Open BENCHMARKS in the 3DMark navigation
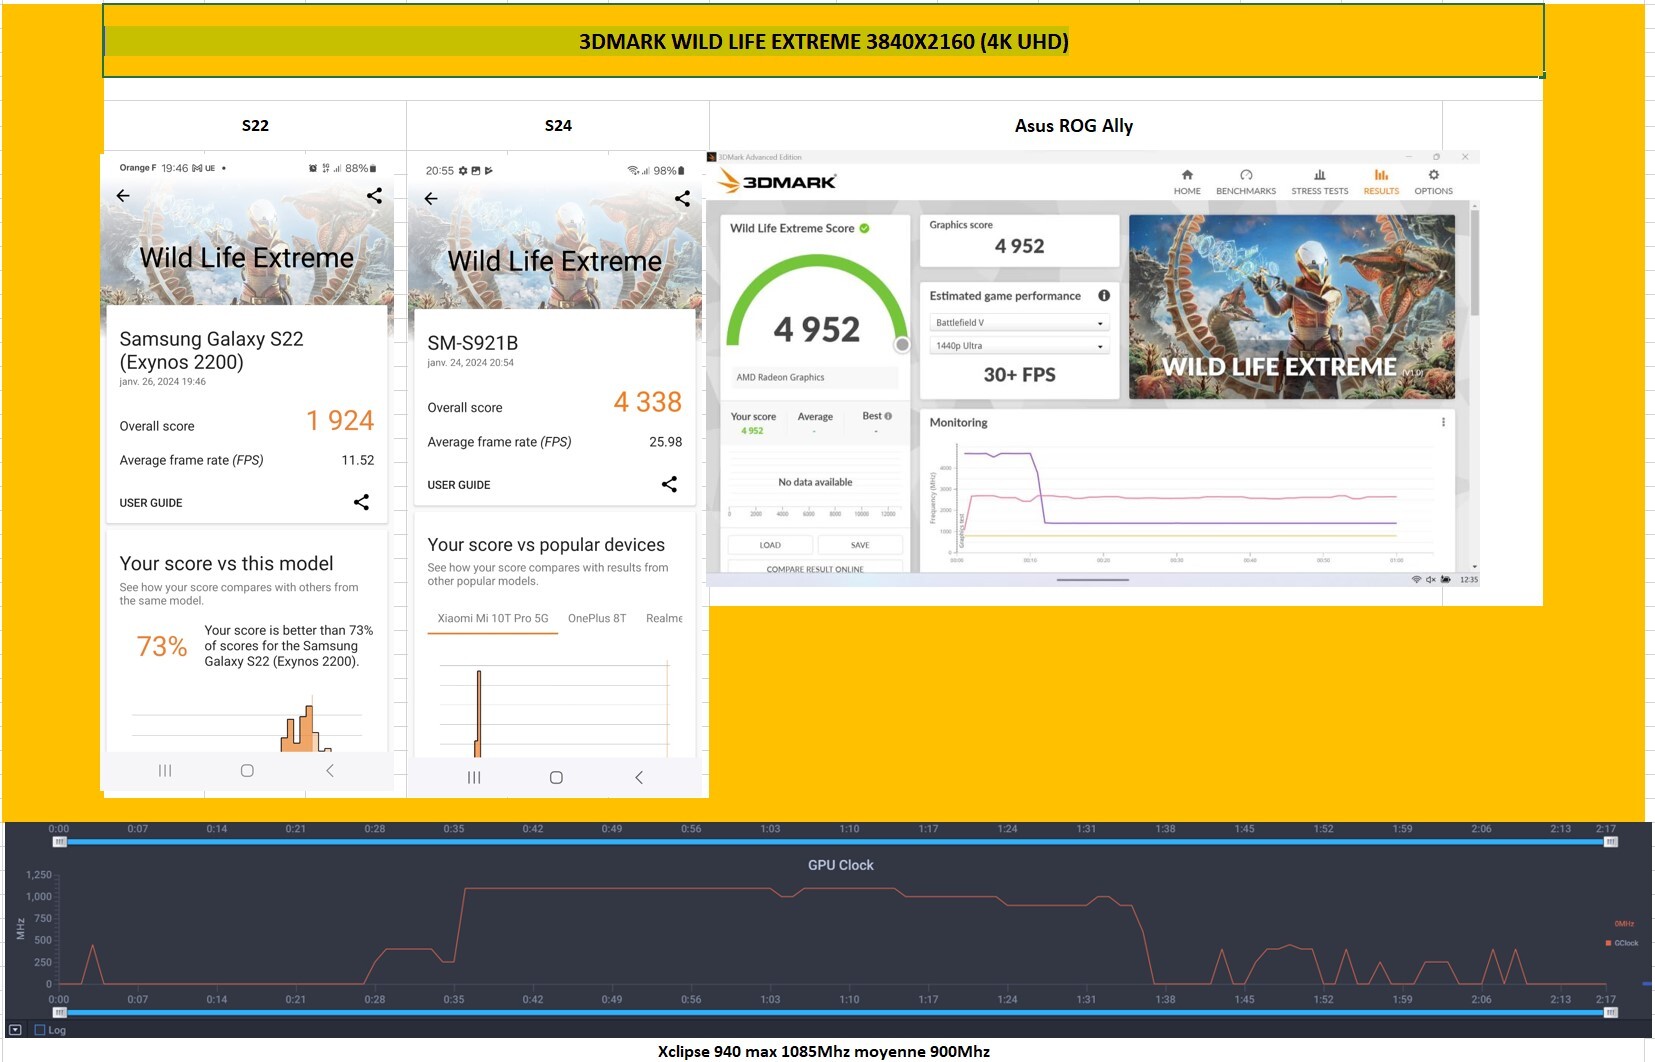 tap(1246, 182)
